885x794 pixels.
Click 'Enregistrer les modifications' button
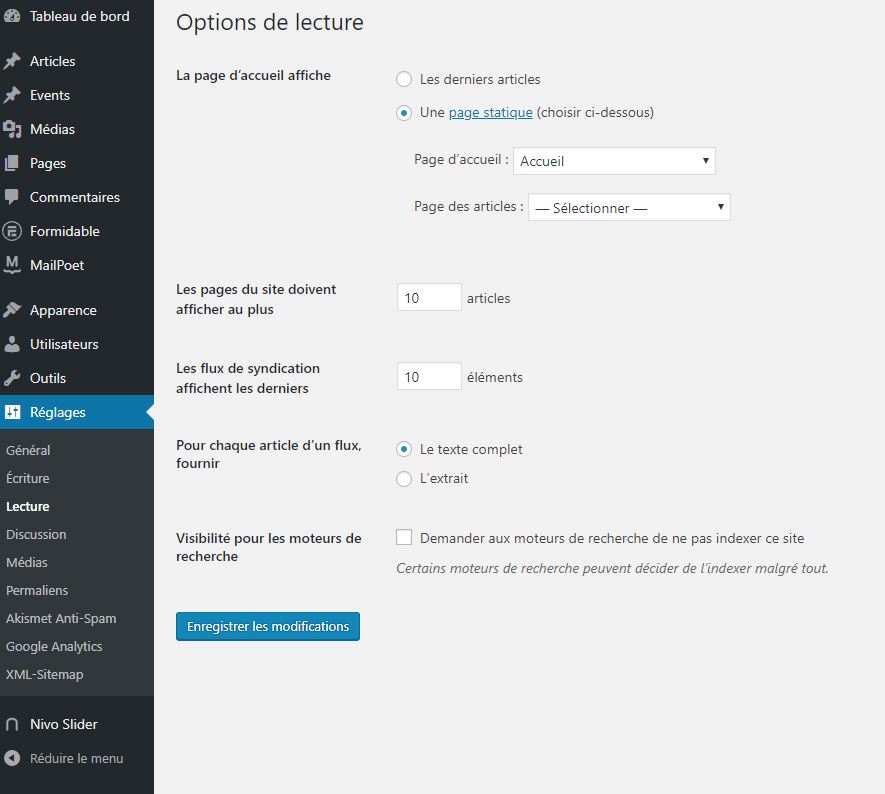click(x=268, y=626)
